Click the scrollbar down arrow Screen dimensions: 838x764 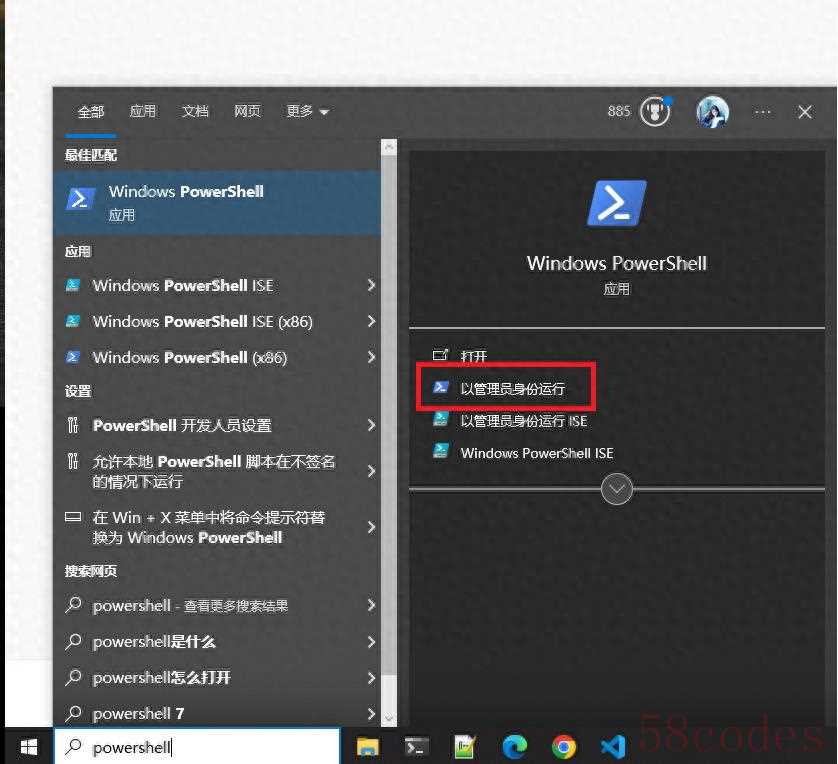click(x=389, y=719)
